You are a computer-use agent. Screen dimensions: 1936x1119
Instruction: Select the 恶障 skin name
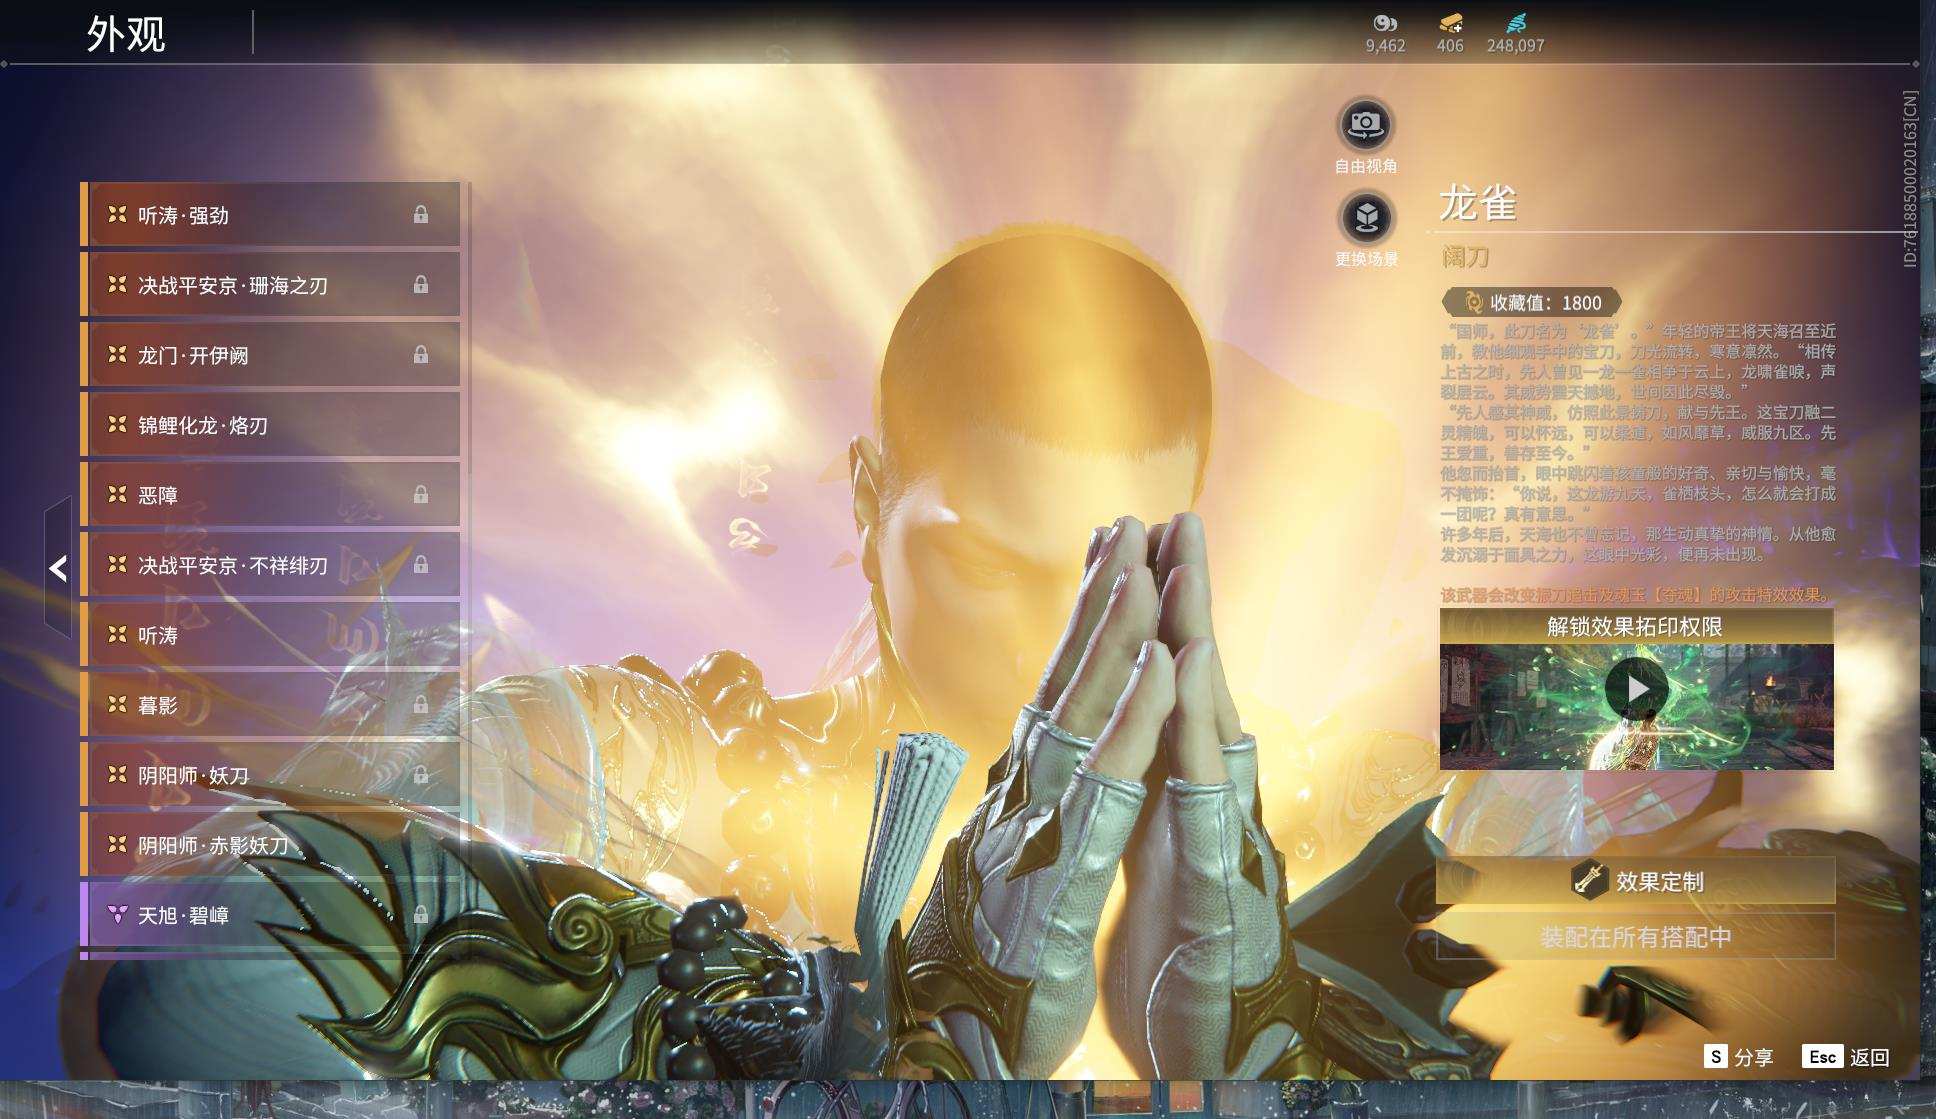pyautogui.click(x=158, y=496)
